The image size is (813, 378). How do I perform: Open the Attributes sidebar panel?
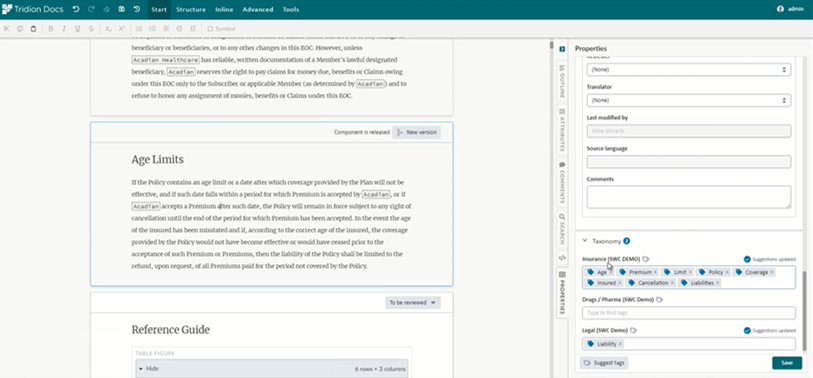(562, 130)
